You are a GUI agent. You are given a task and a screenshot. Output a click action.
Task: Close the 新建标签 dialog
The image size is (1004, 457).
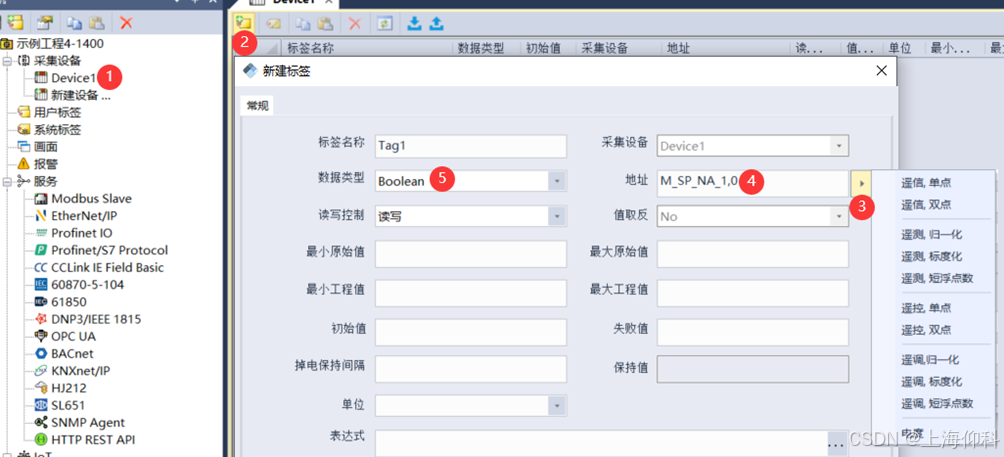coord(881,70)
